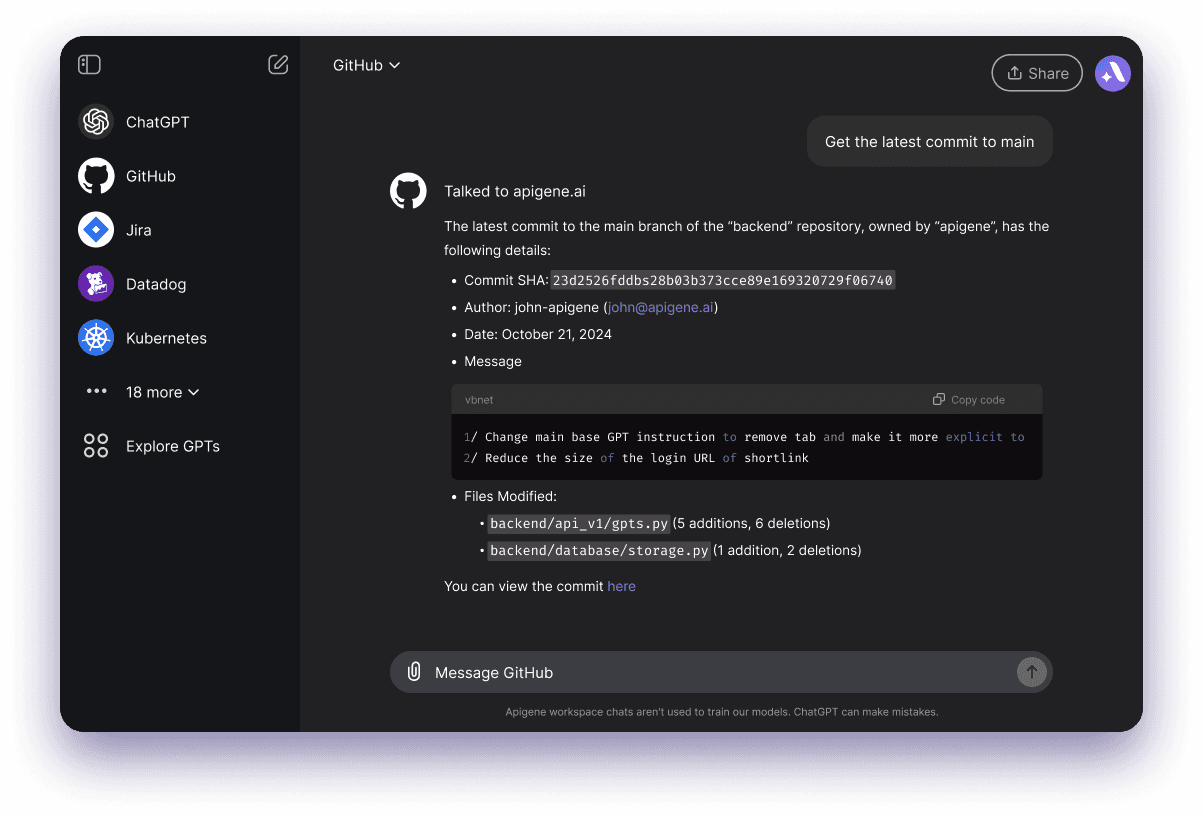The image size is (1203, 816).
Task: Select GitHub in the sidebar list
Action: click(x=151, y=176)
